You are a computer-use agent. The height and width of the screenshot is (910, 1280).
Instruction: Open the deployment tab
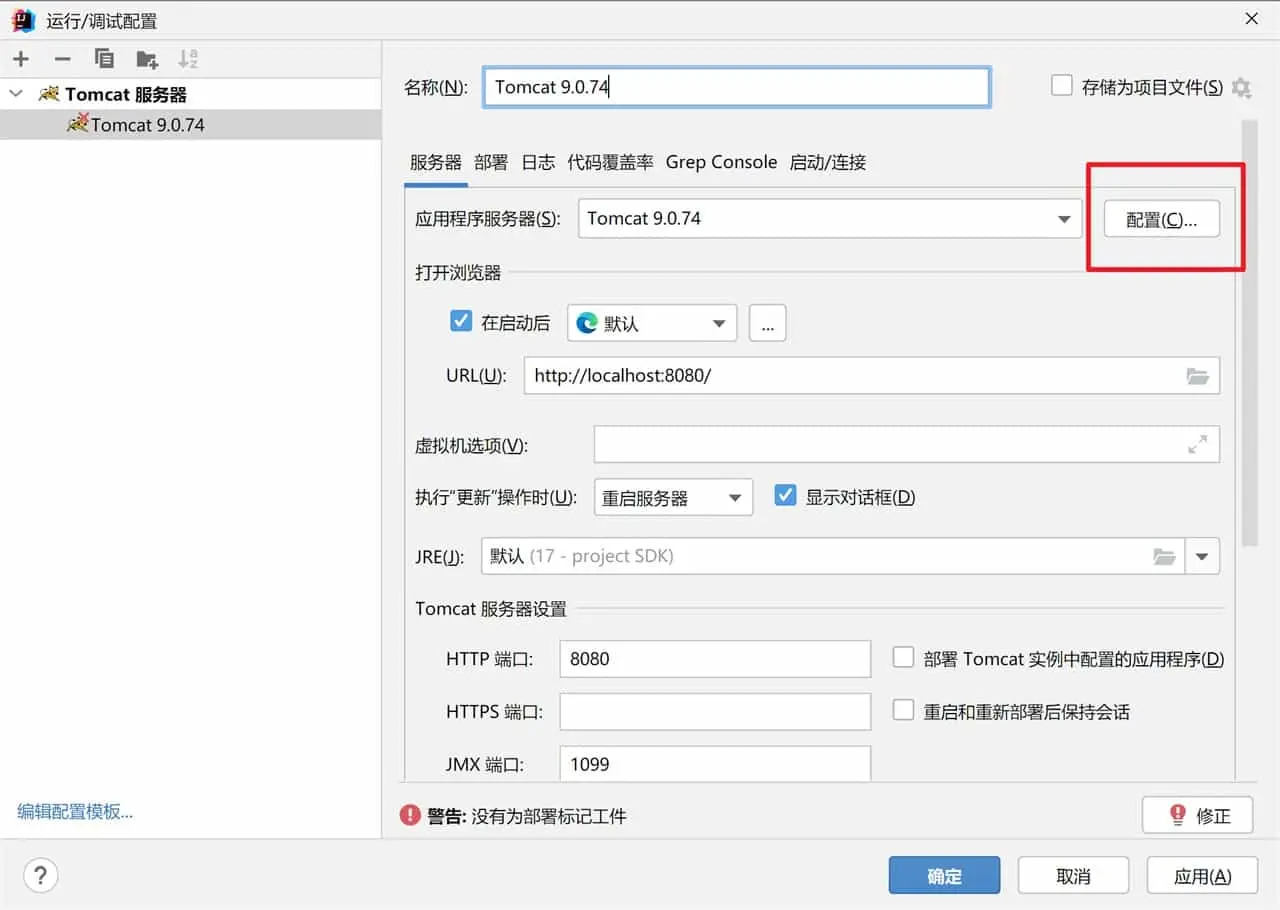(491, 162)
